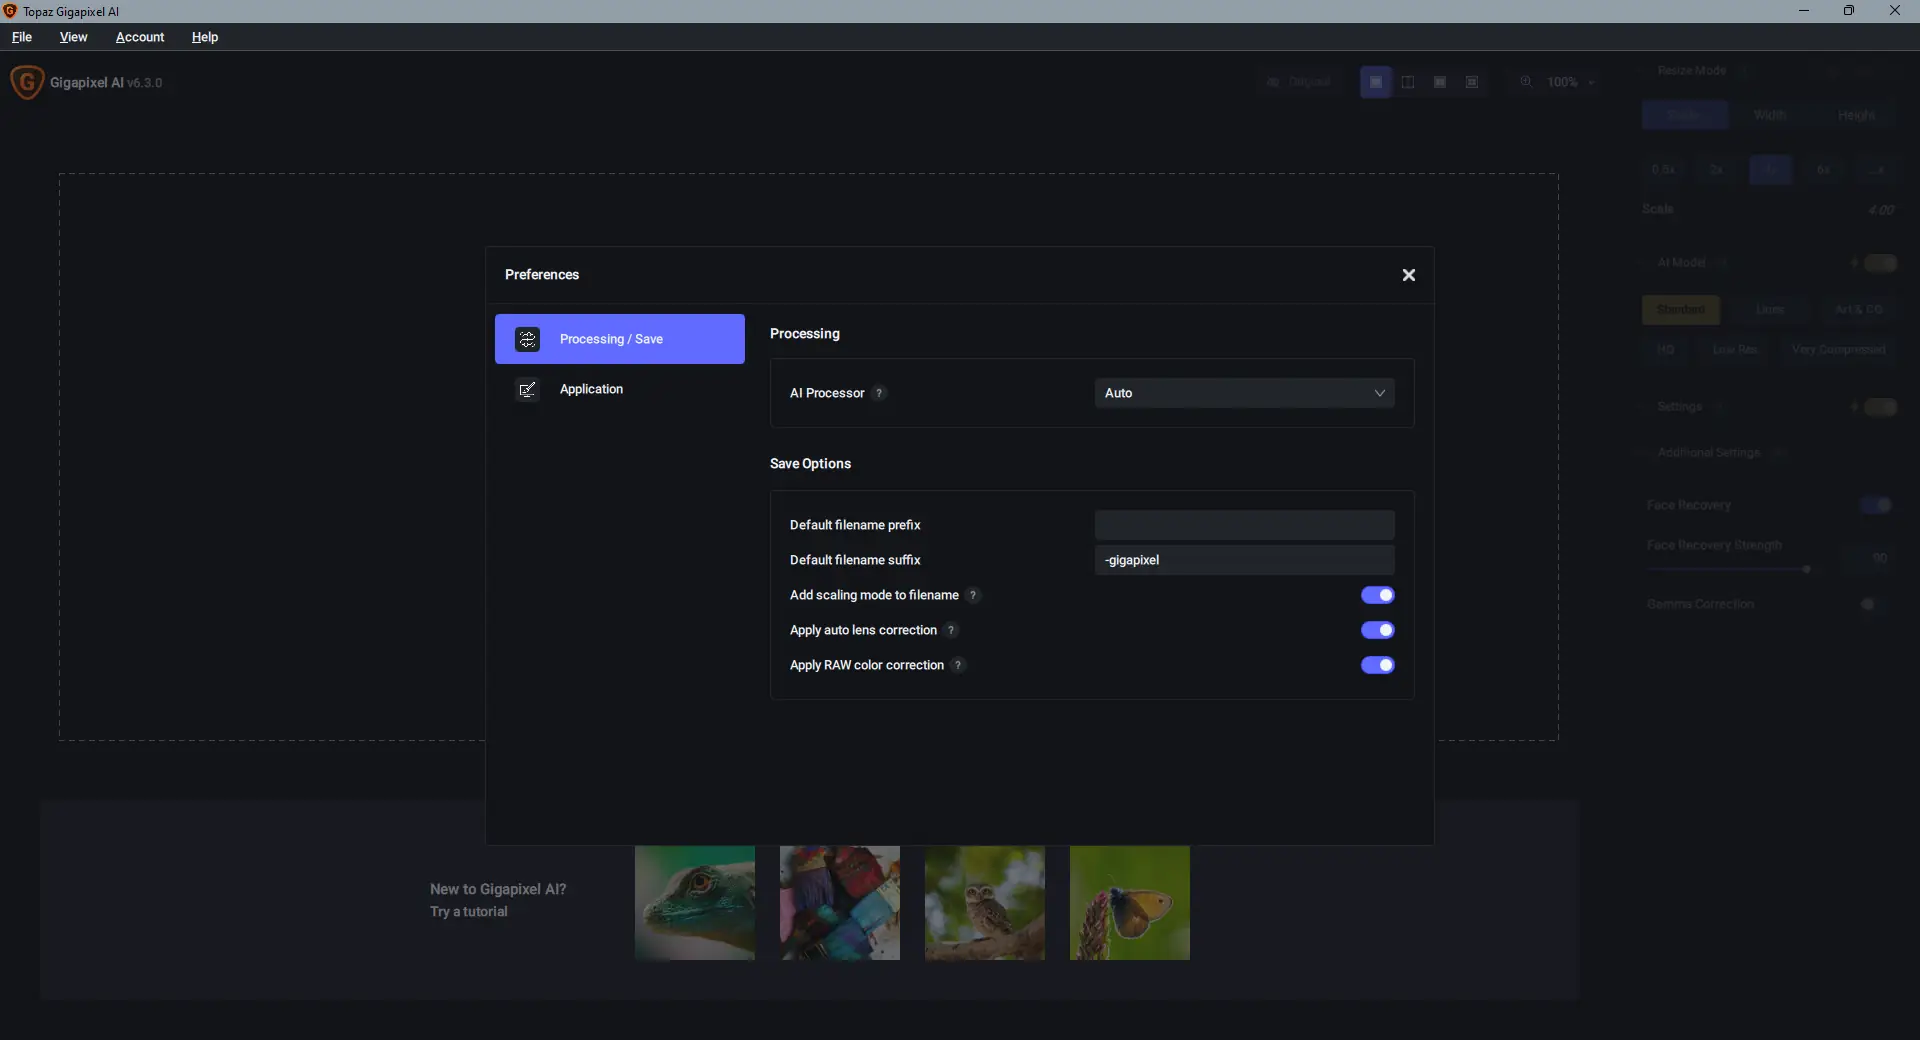Toggle Apply auto lens correction
1920x1040 pixels.
pyautogui.click(x=1377, y=630)
